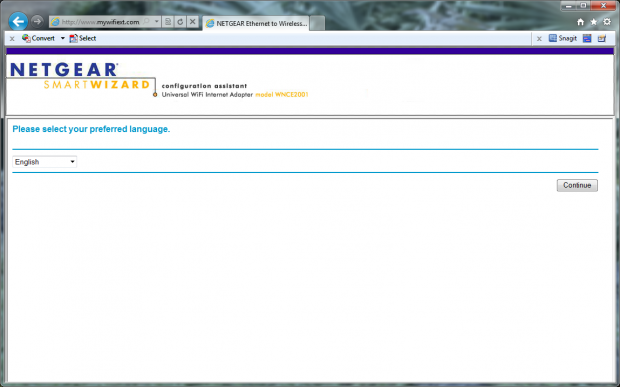Expand the Convert dropdown arrow

coord(62,38)
